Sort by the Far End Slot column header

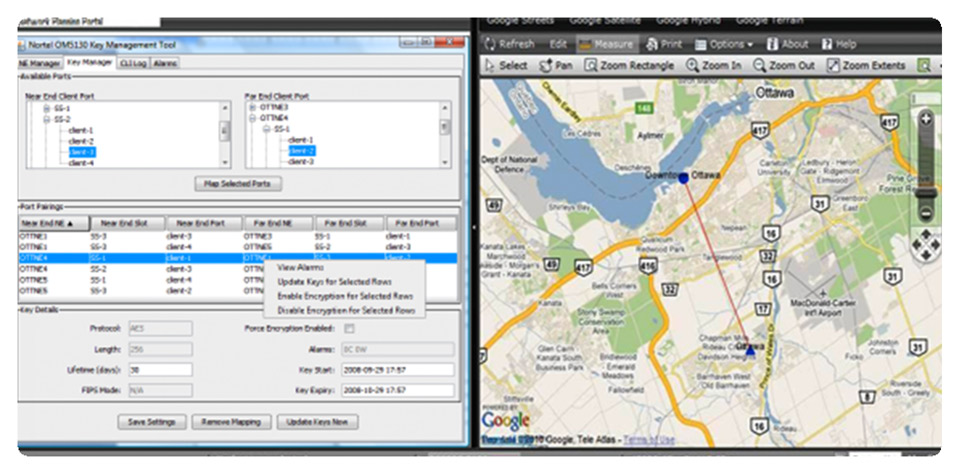point(350,223)
